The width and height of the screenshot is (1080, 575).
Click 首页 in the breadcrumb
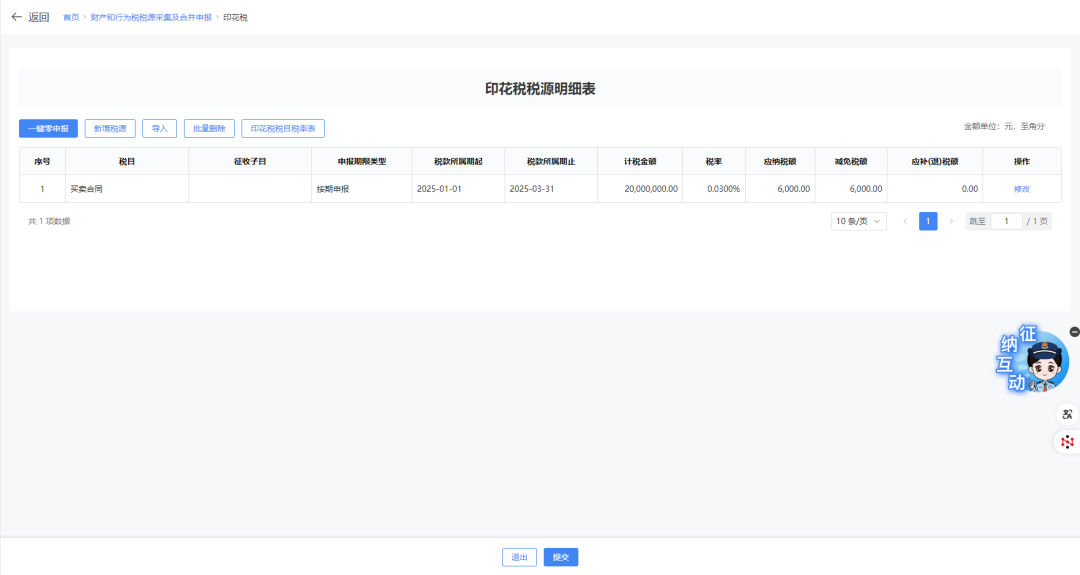pyautogui.click(x=71, y=17)
